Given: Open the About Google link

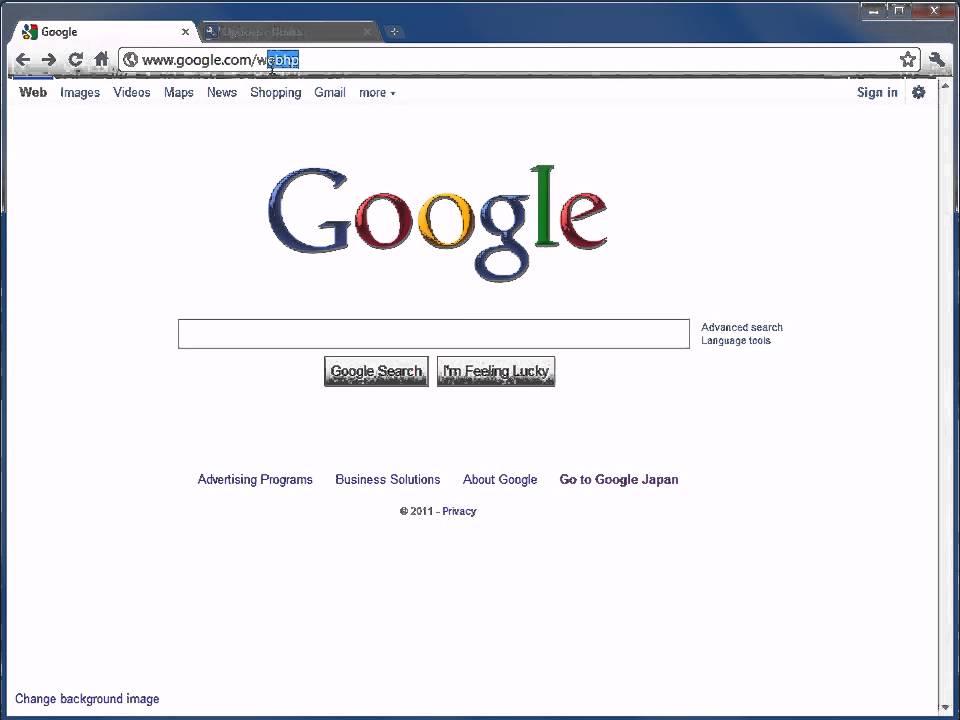Looking at the screenshot, I should (500, 480).
